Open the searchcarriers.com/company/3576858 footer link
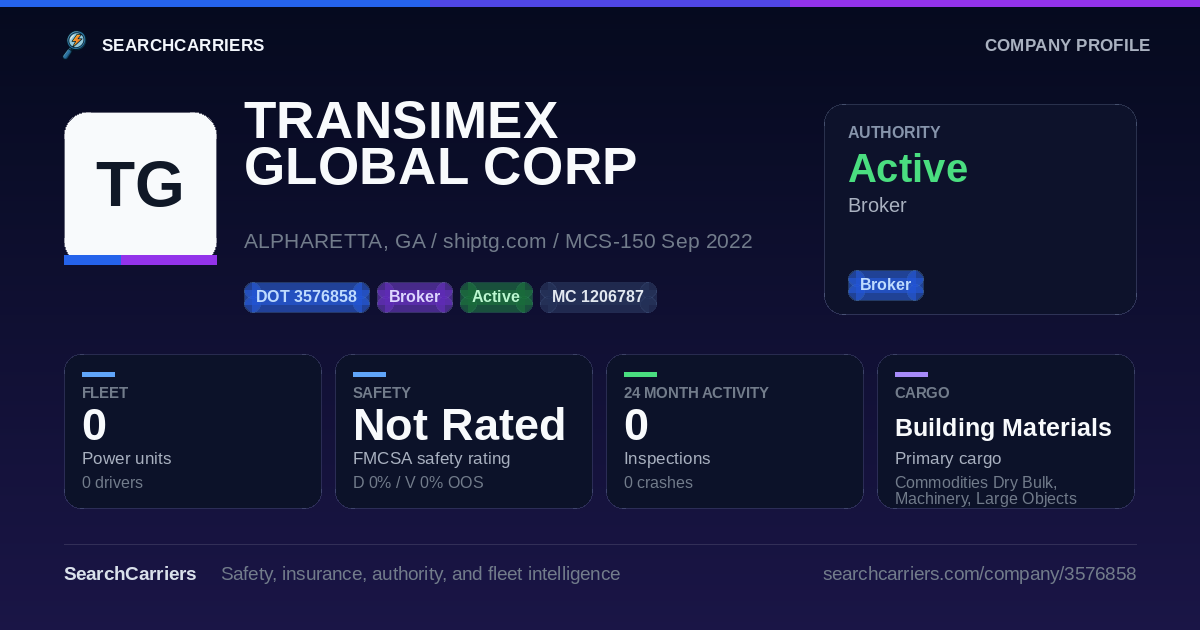The image size is (1200, 630). tap(979, 574)
